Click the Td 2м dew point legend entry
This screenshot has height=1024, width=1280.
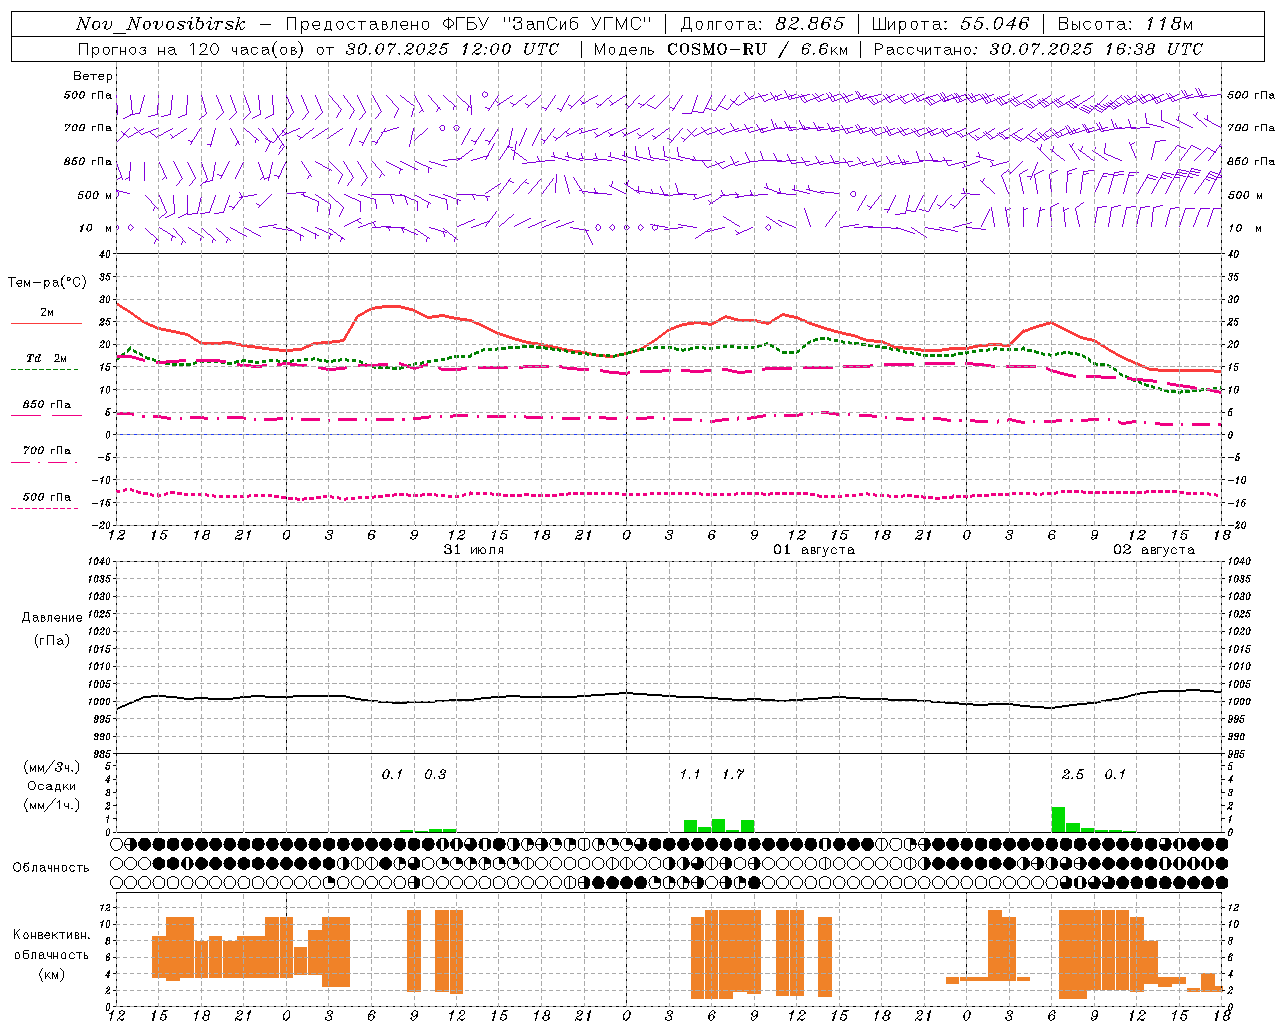47,358
